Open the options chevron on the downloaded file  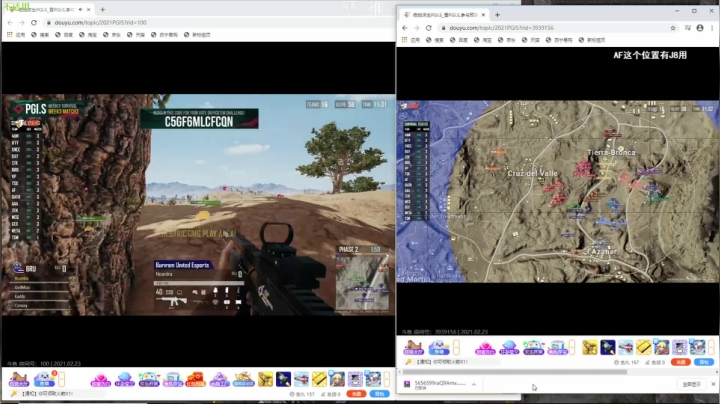[473, 384]
